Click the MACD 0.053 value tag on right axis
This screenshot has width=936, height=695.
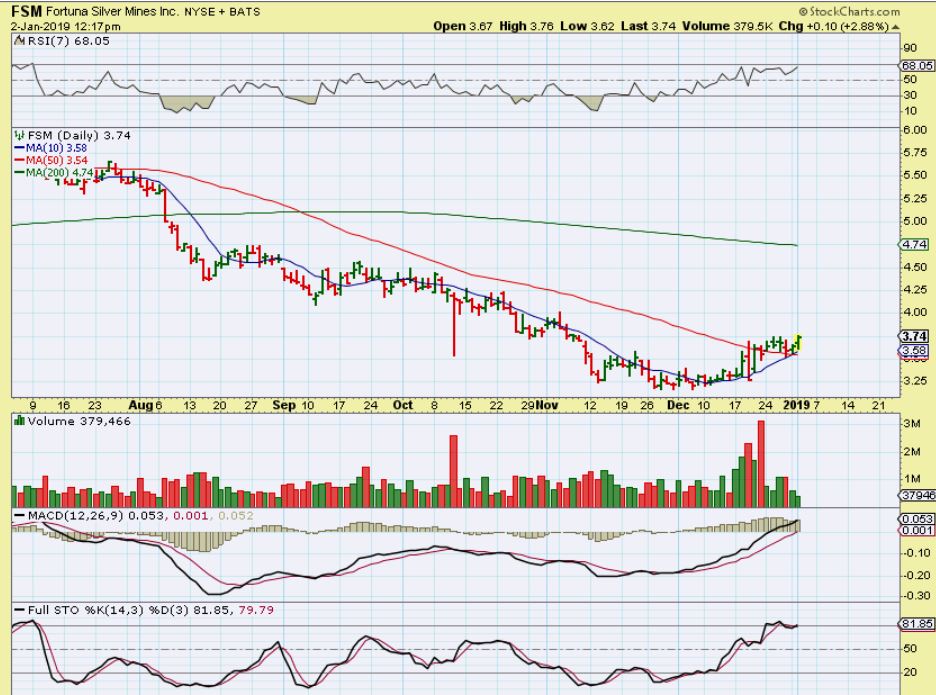tap(917, 519)
